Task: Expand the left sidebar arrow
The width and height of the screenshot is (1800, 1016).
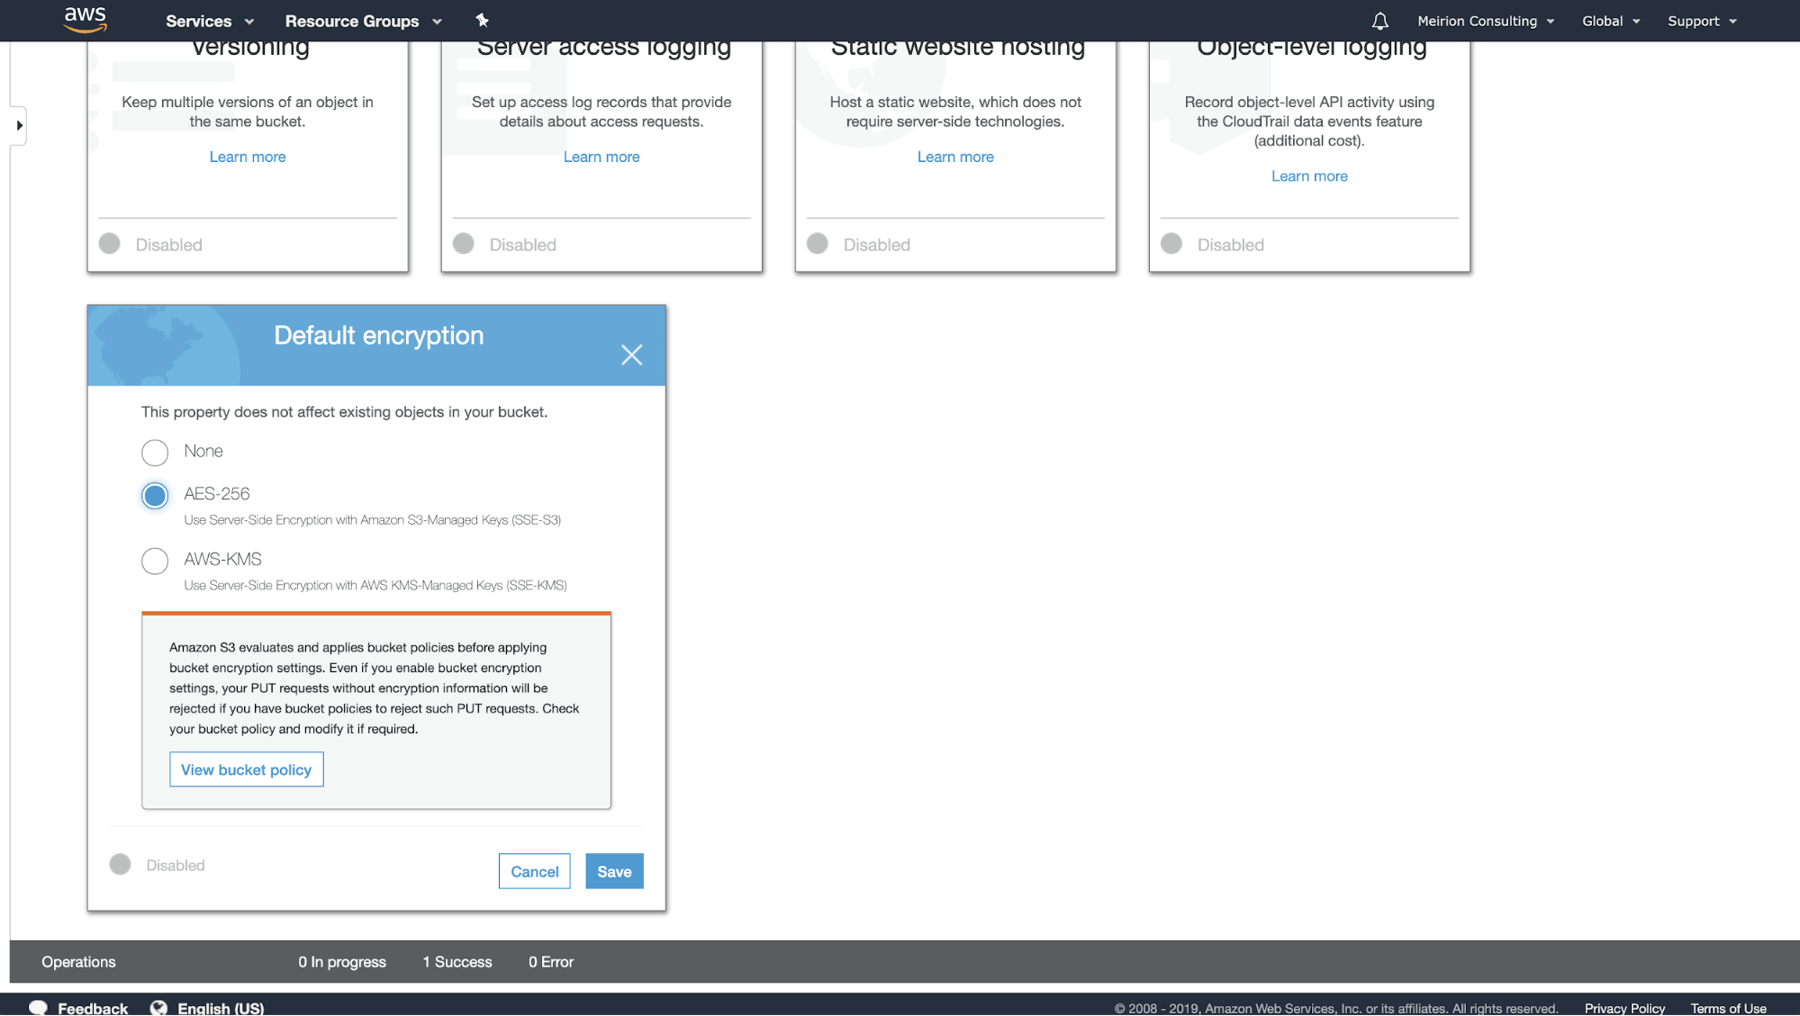Action: (19, 126)
